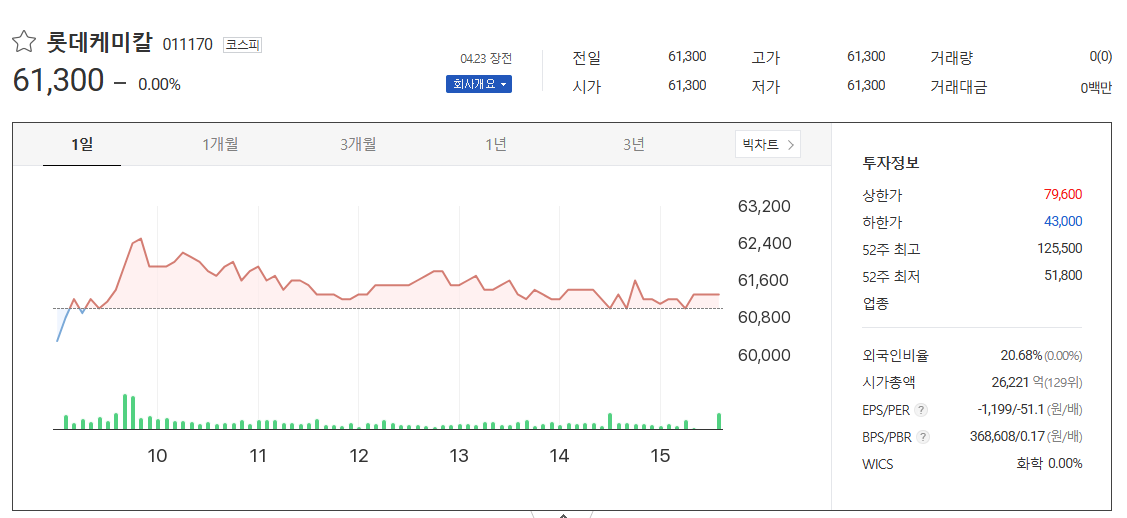Click 하한가 value 43,000
The height and width of the screenshot is (518, 1127).
pyautogui.click(x=1063, y=221)
